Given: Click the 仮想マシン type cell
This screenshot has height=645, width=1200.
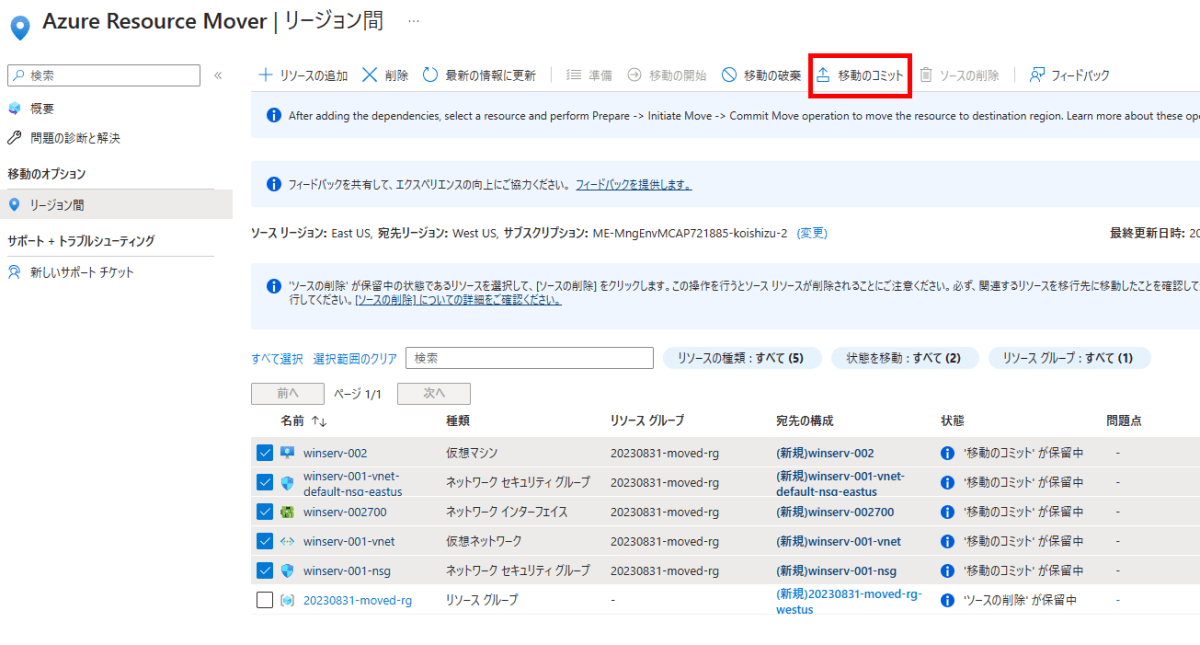Looking at the screenshot, I should coord(471,453).
